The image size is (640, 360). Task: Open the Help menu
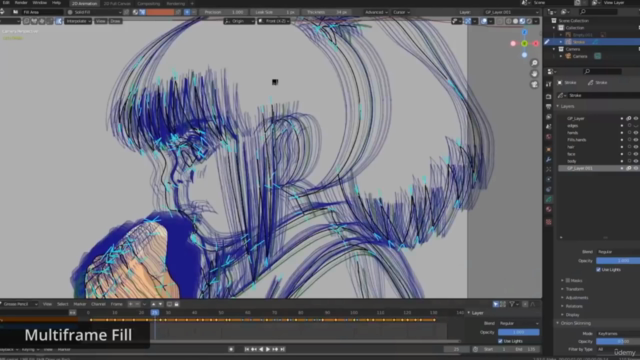(56, 3)
